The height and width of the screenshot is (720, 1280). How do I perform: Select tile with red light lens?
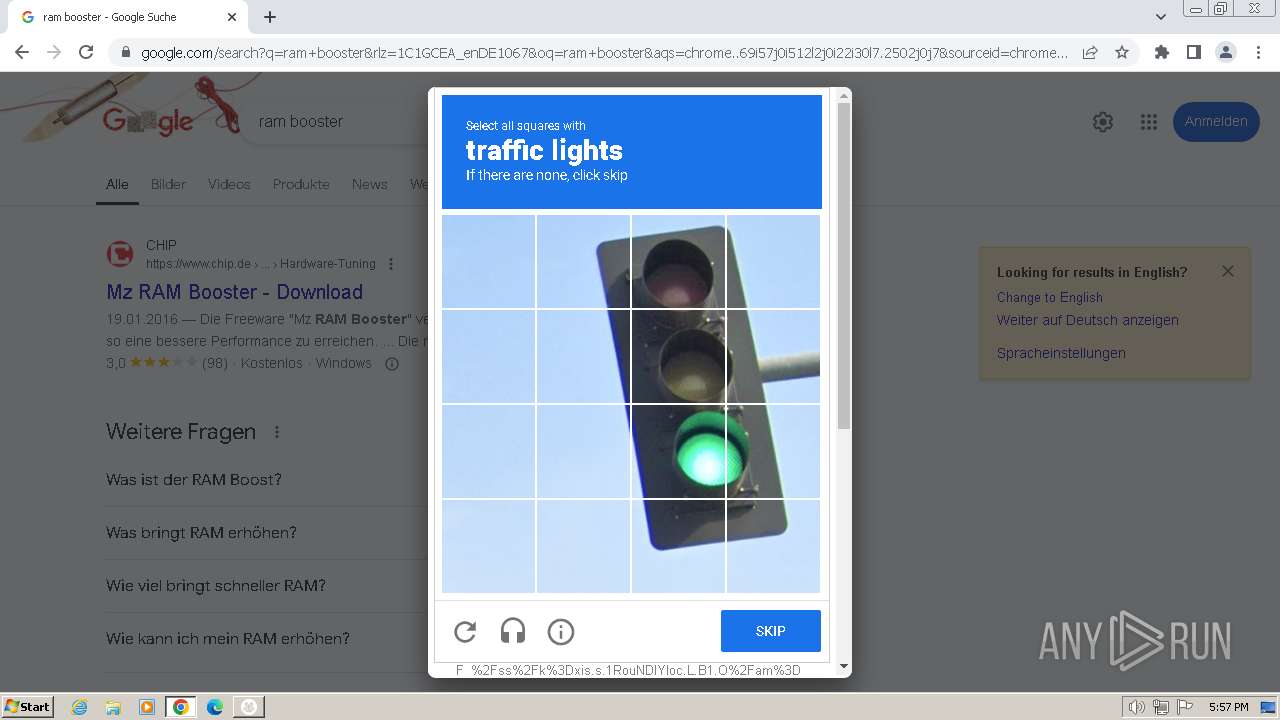[x=678, y=261]
